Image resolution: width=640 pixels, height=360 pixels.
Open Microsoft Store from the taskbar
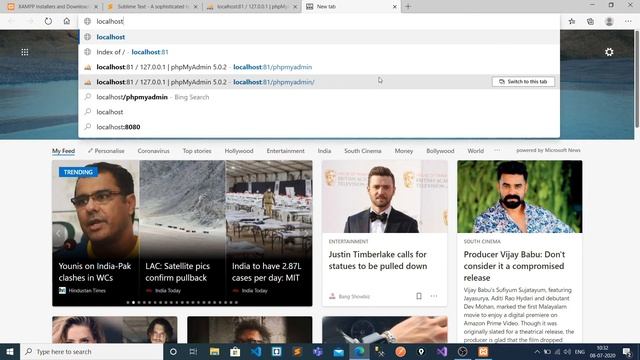pyautogui.click(x=235, y=351)
